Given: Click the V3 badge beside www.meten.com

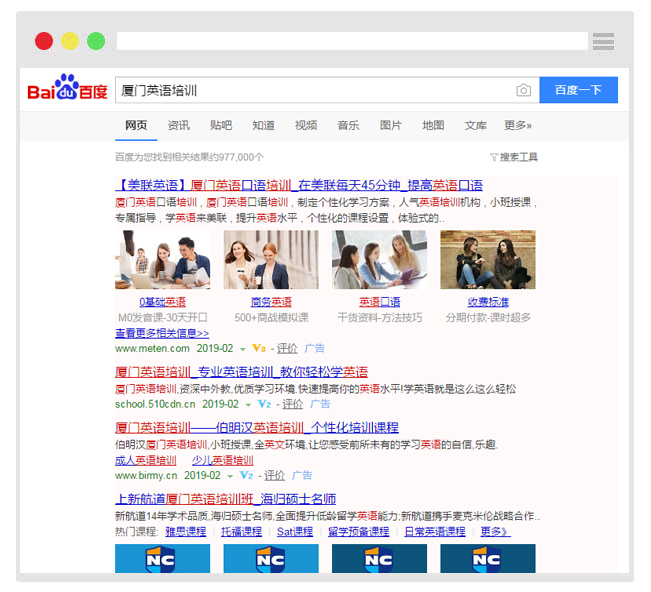Looking at the screenshot, I should tap(259, 348).
